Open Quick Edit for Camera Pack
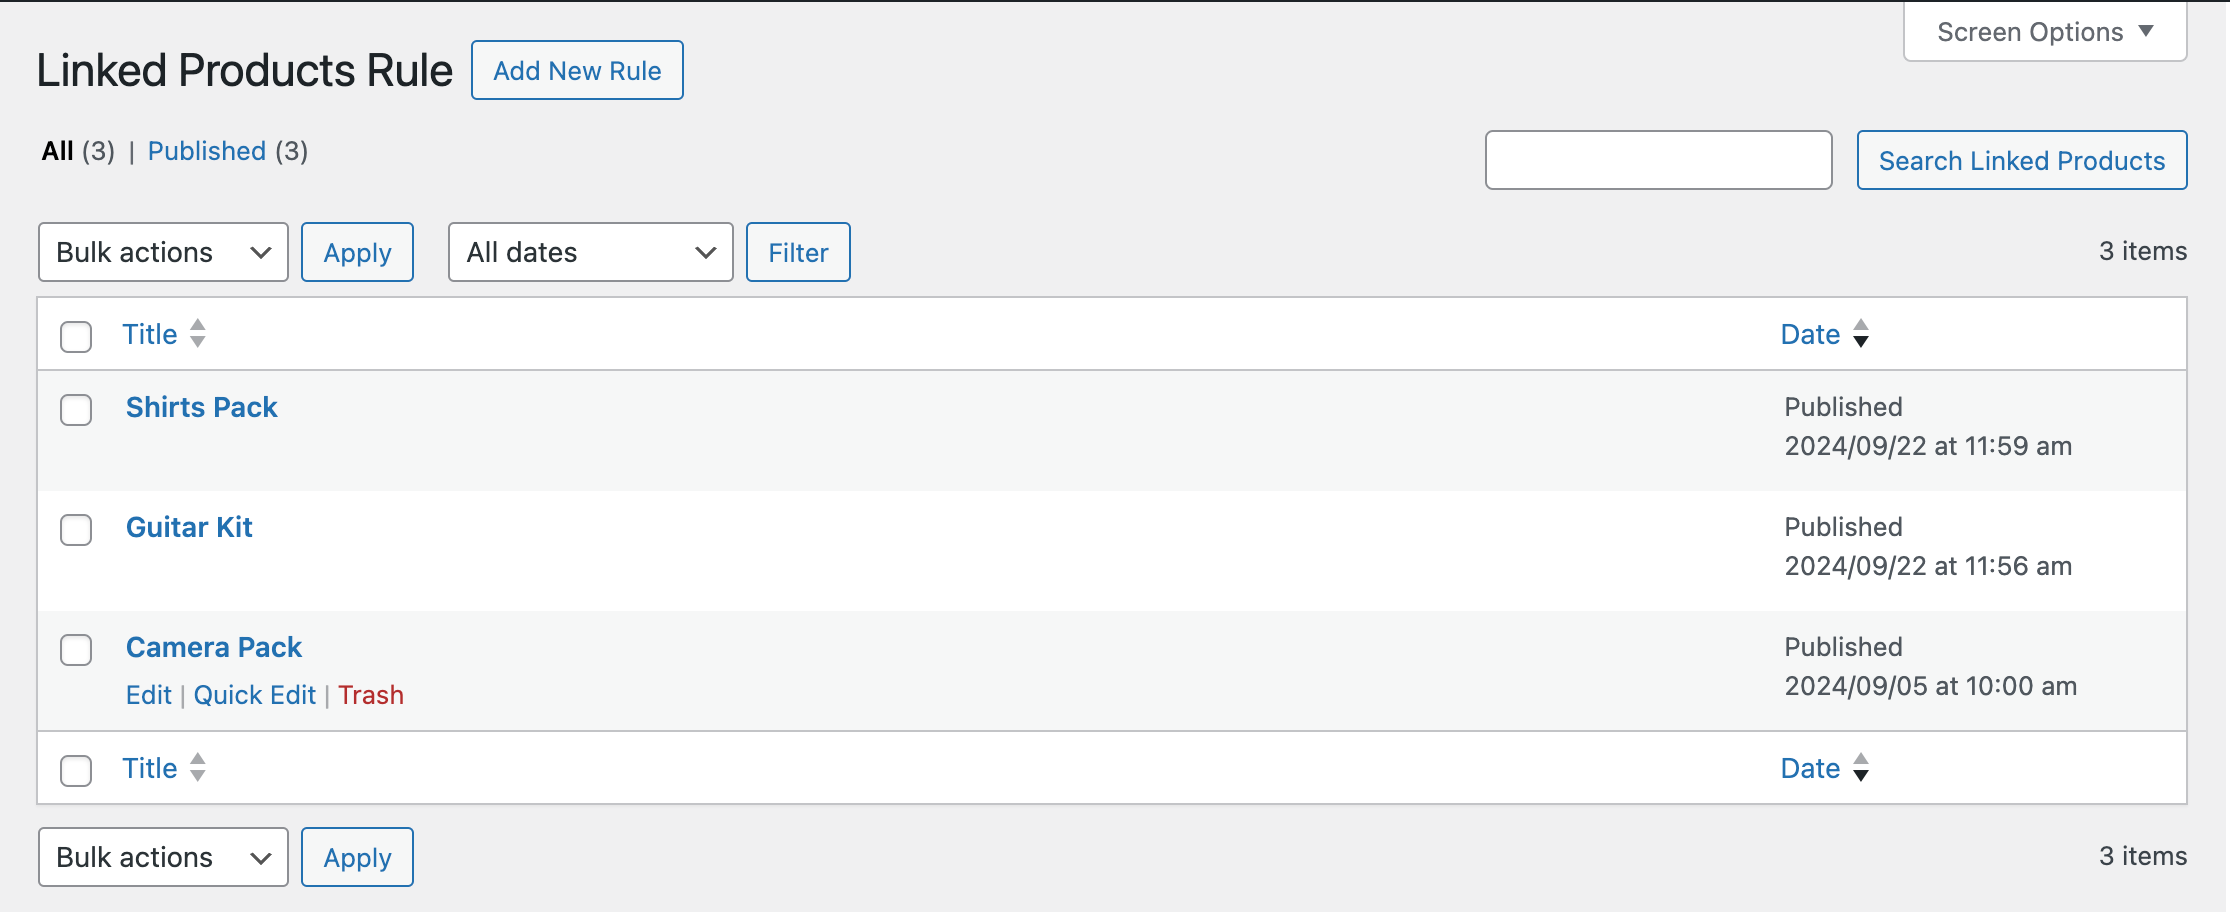The height and width of the screenshot is (912, 2230). click(x=256, y=694)
